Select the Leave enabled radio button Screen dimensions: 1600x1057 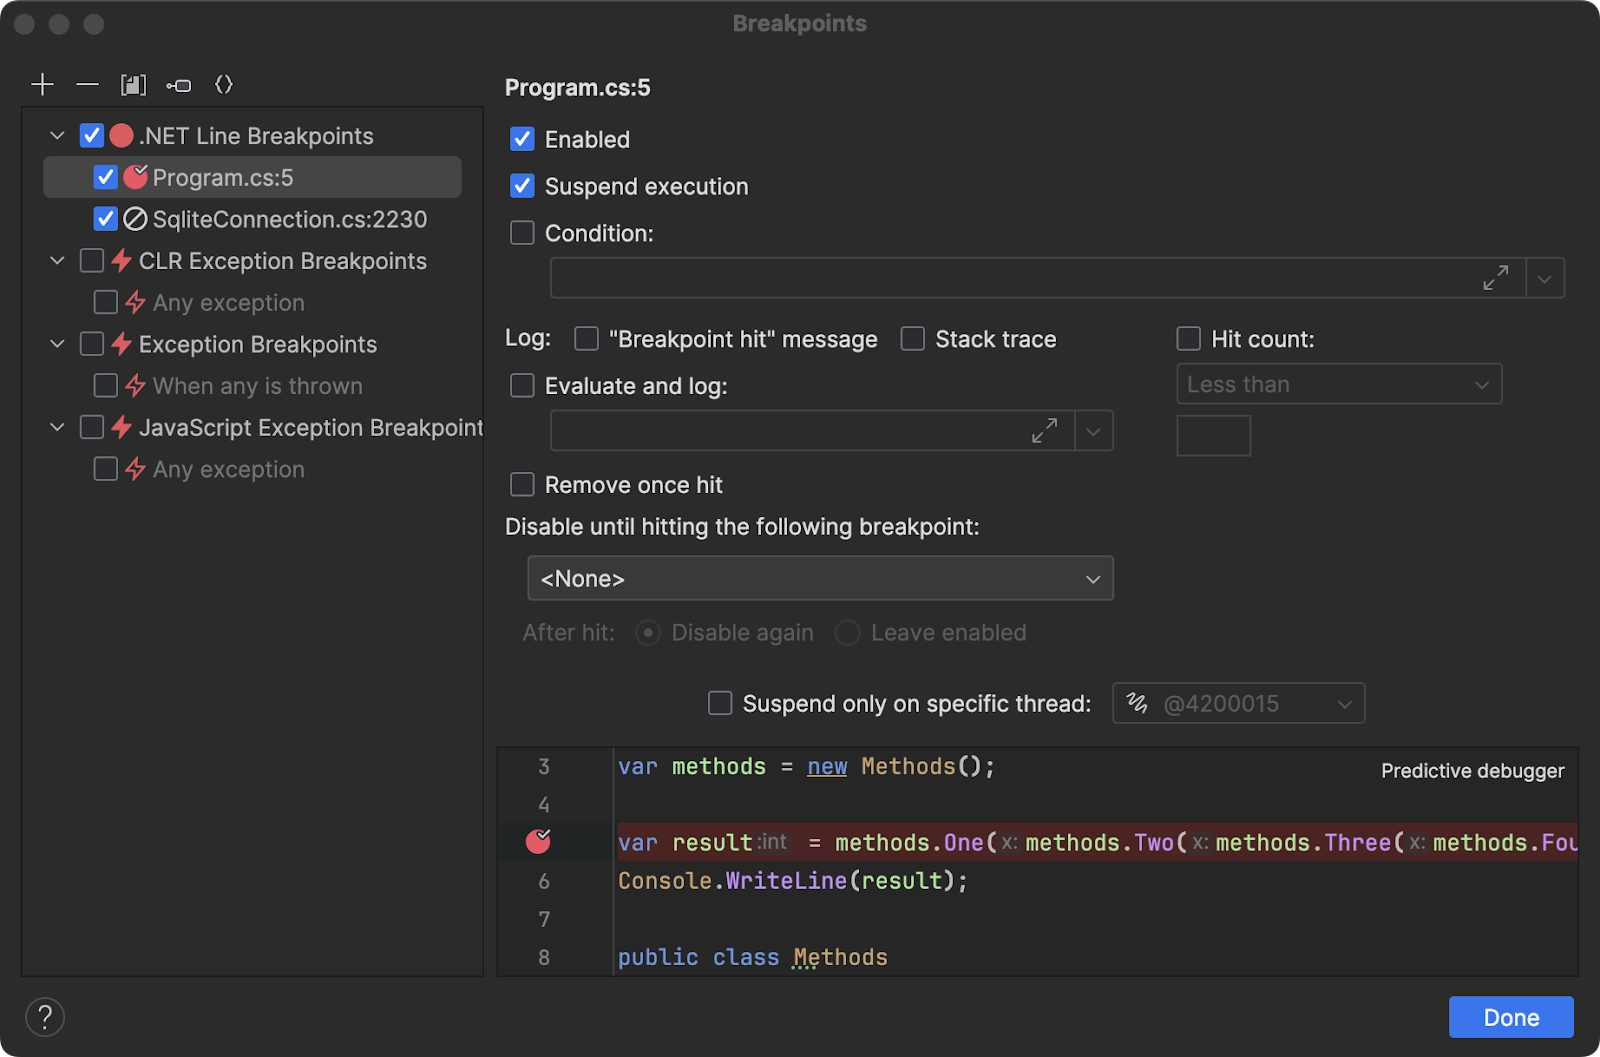click(x=847, y=632)
